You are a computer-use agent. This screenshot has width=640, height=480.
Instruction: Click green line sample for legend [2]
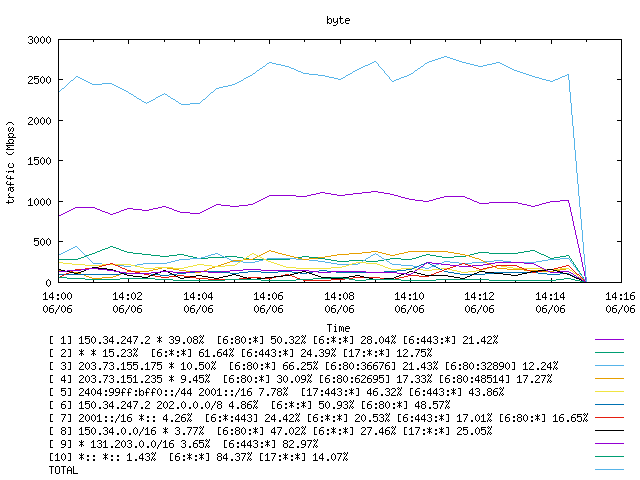609,352
